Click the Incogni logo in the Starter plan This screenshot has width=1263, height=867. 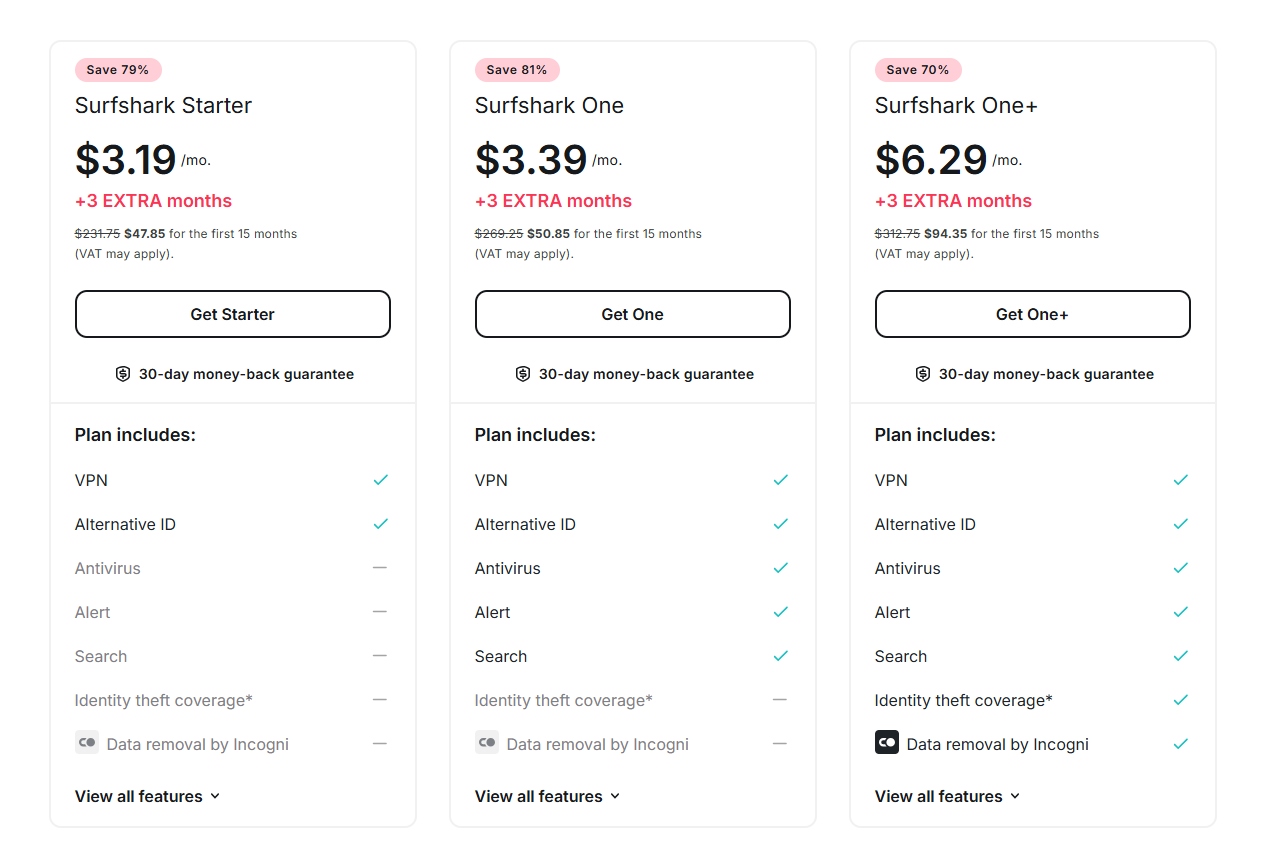pos(87,743)
